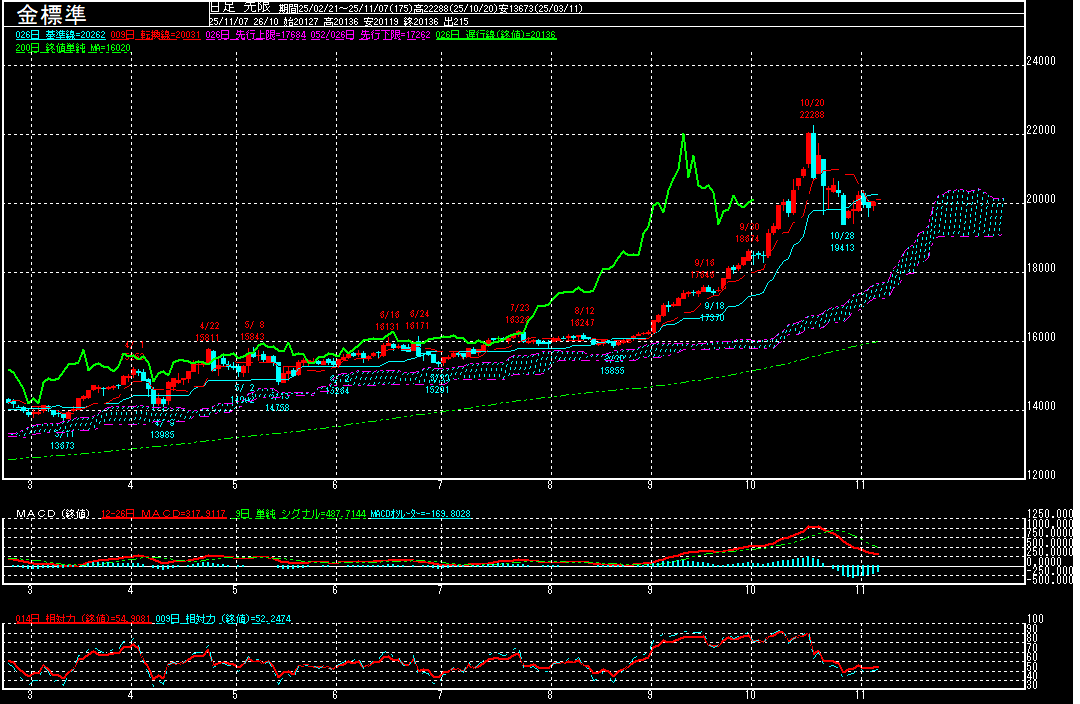Click the 014日 相対力 RSI legend

(83, 619)
